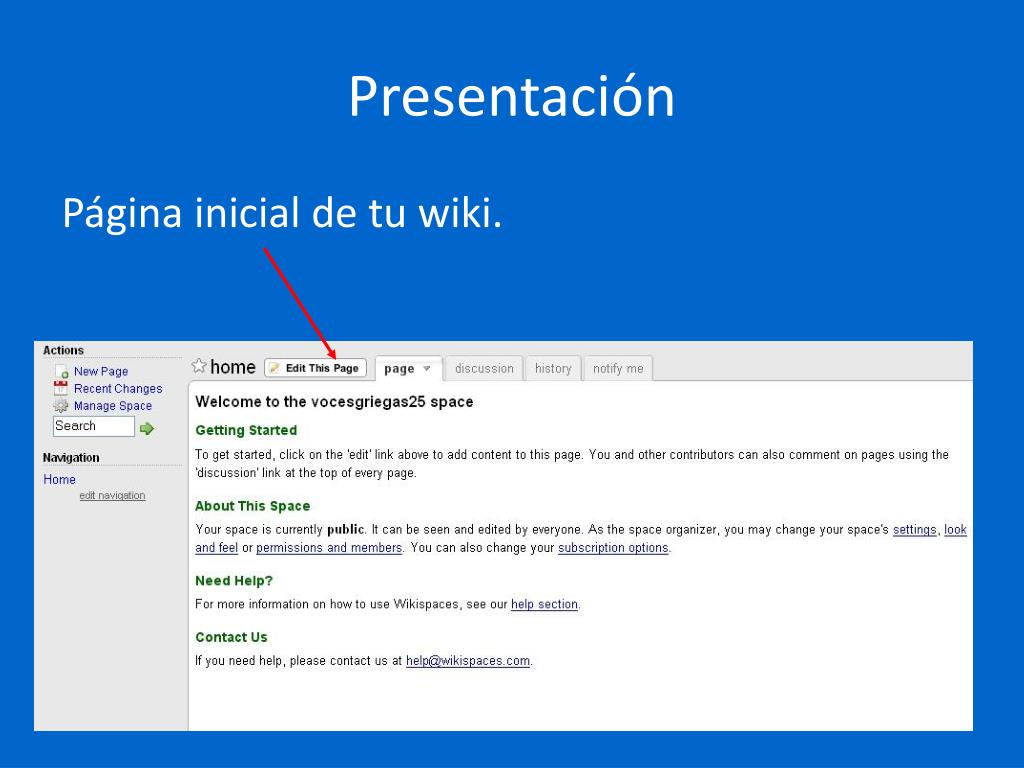The height and width of the screenshot is (768, 1024).
Task: Open the Manage Space link
Action: [x=113, y=406]
